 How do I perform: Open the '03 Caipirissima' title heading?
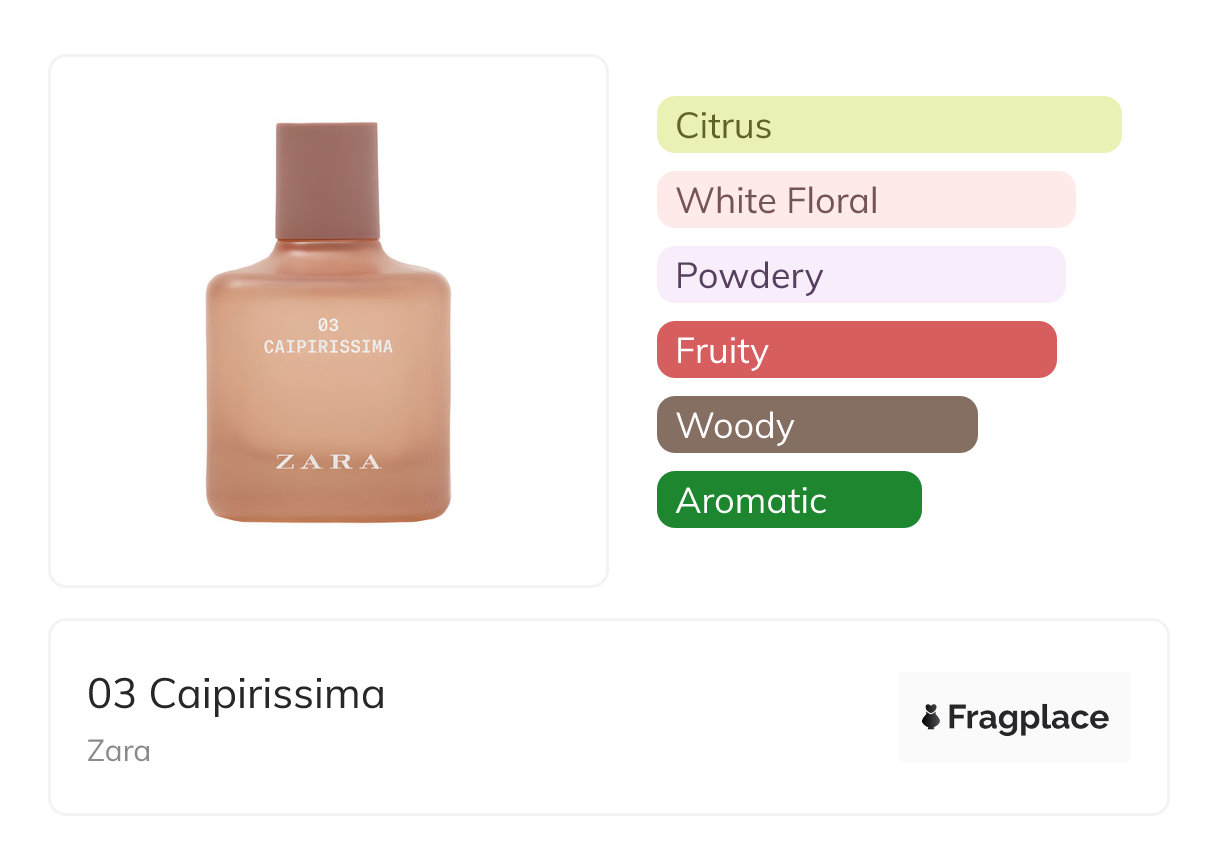[236, 694]
